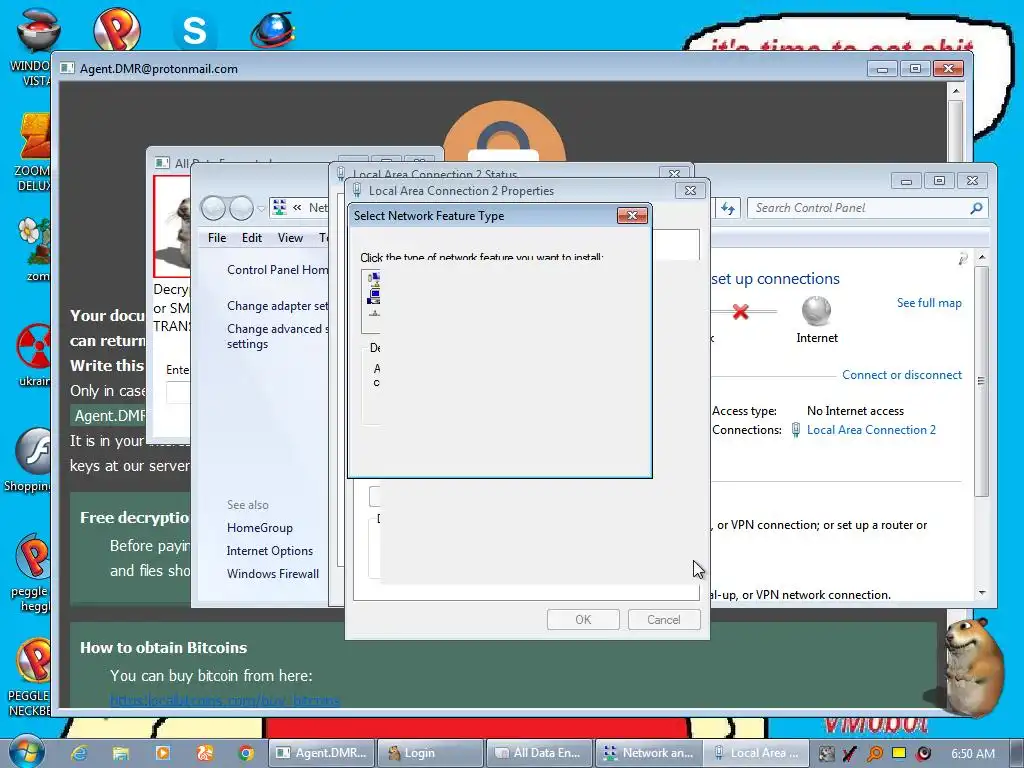Click the yellow square tray icon
This screenshot has width=1024, height=768.
tap(899, 753)
